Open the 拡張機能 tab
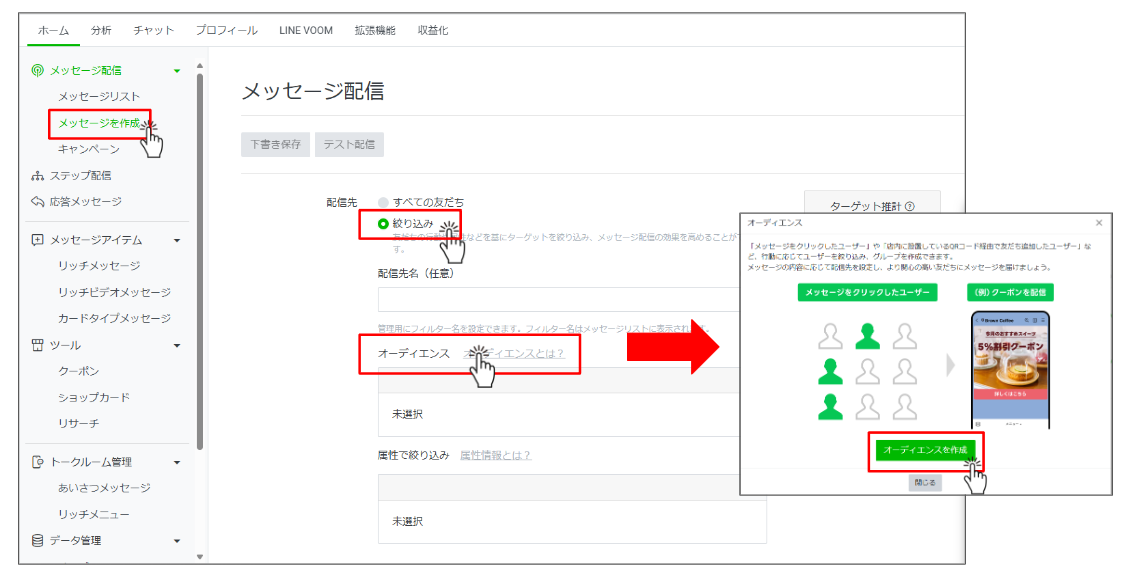Viewport: 1125px width, 579px height. (375, 30)
